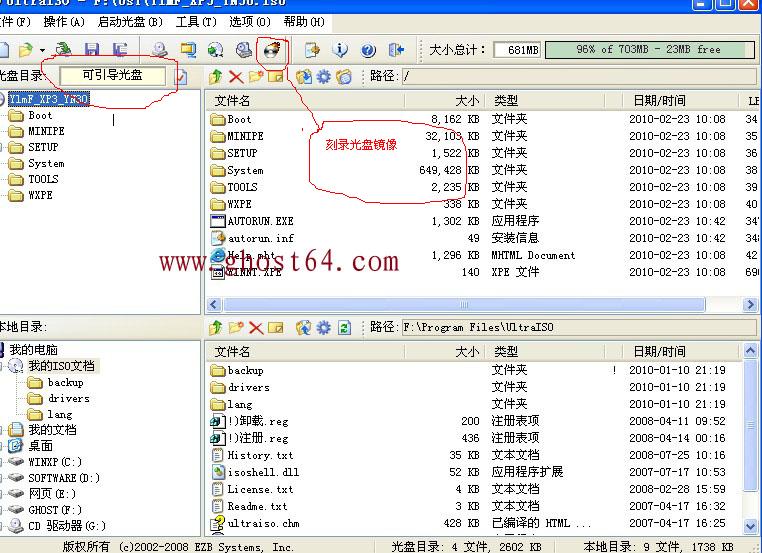762x553 pixels.
Task: Click the blue Info bubble toolbar icon
Action: click(x=340, y=50)
